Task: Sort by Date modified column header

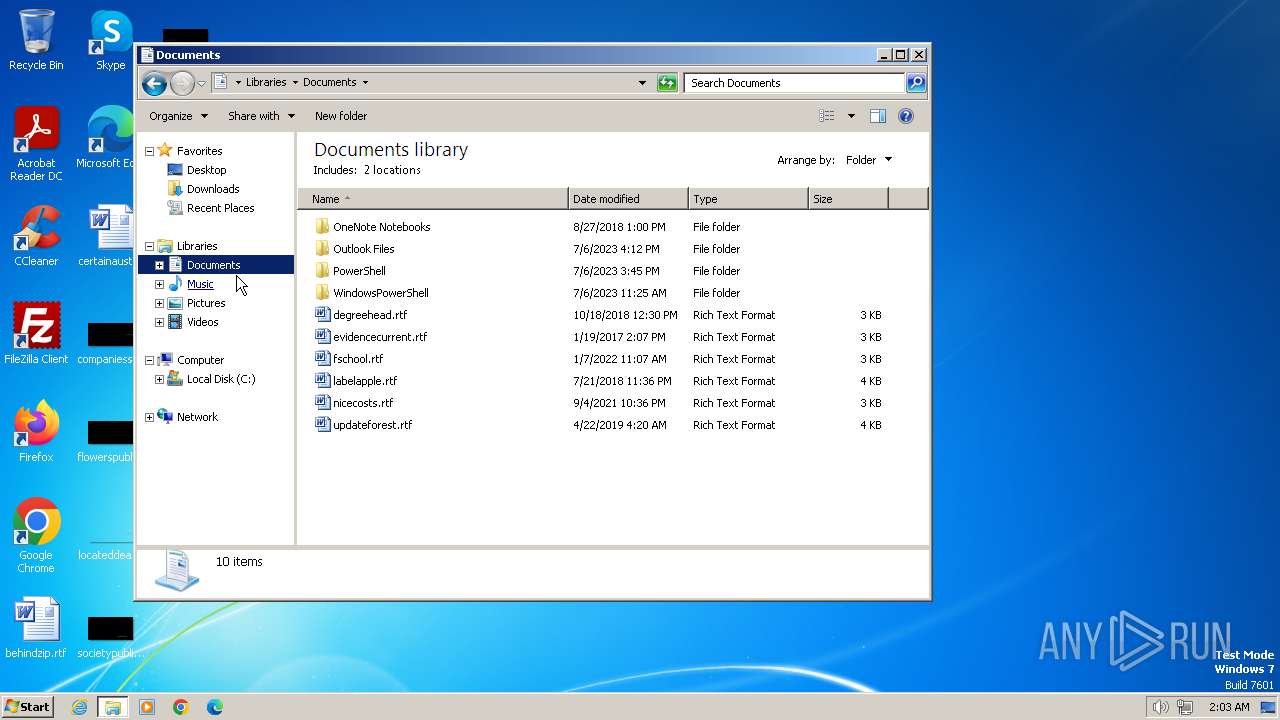Action: click(x=628, y=199)
